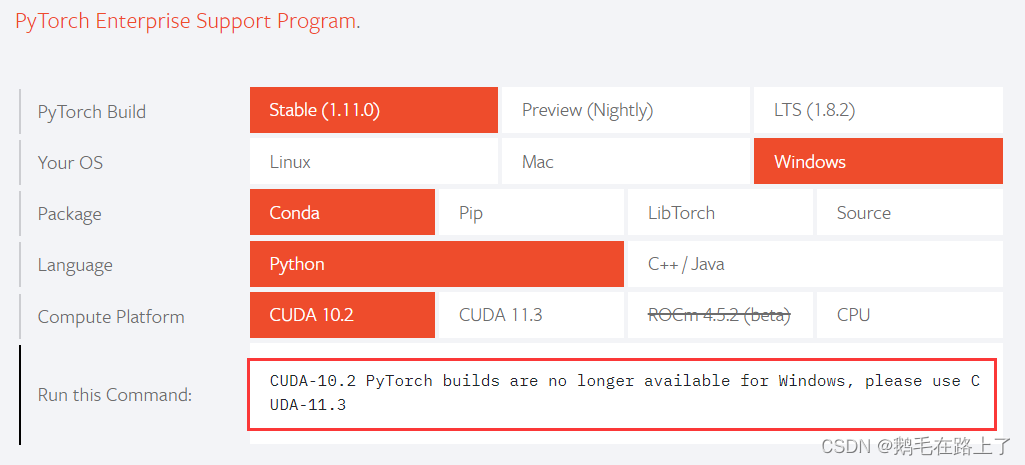This screenshot has height=465, width=1025.
Task: Click the Your OS row label
Action: click(x=70, y=162)
